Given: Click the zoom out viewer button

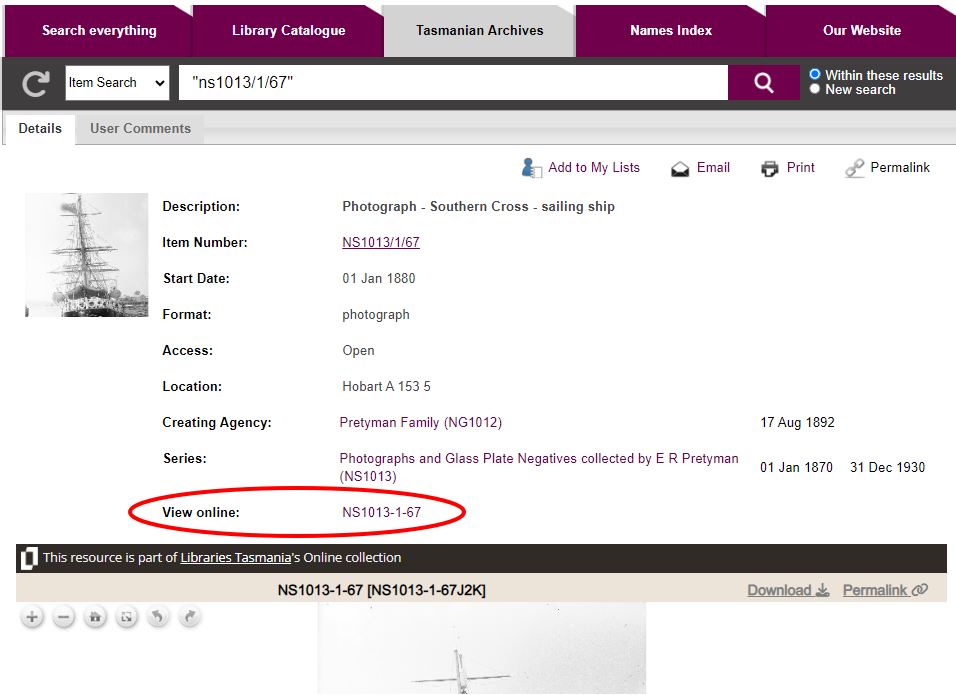Looking at the screenshot, I should [64, 617].
